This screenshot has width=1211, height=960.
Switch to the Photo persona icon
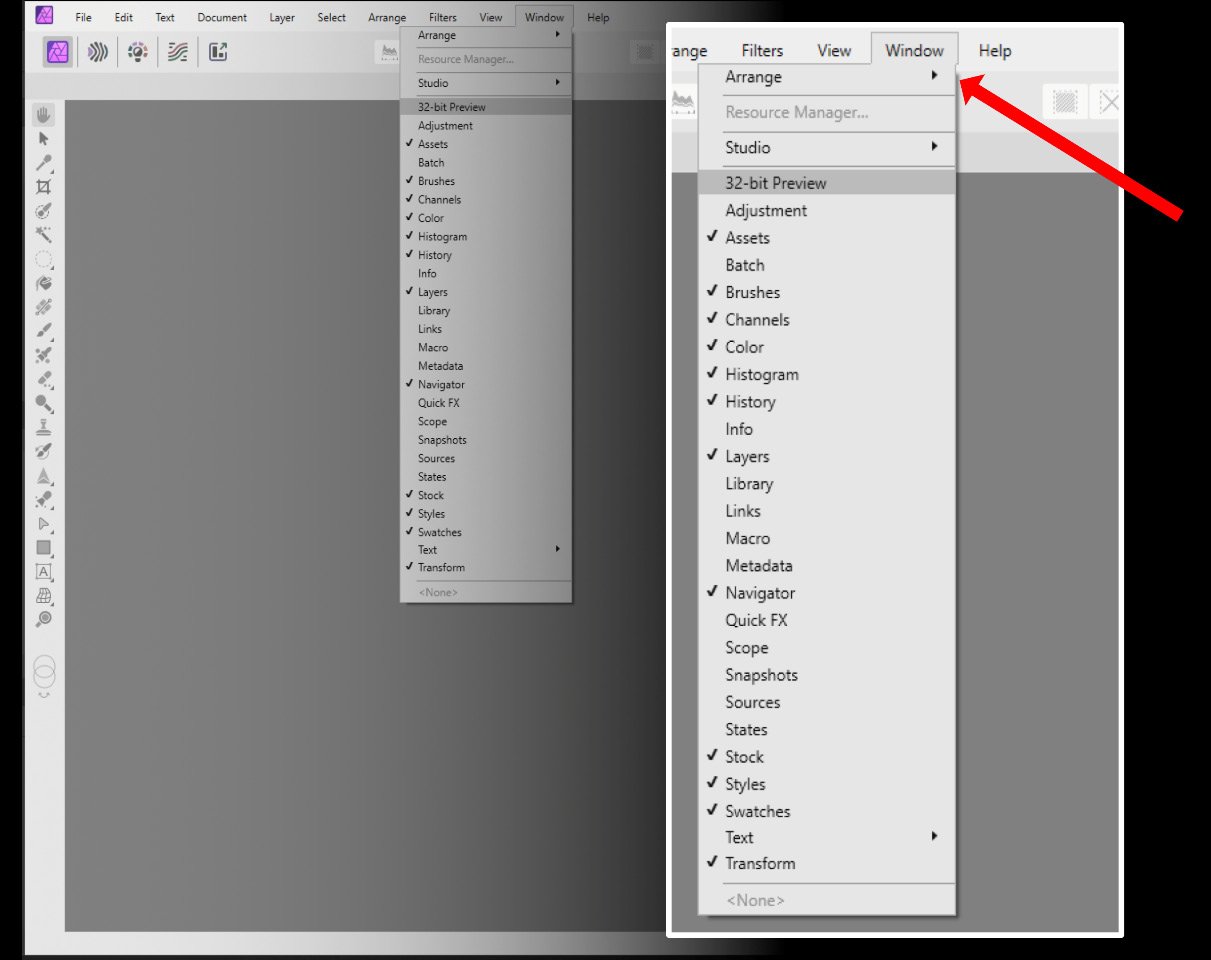tap(57, 52)
